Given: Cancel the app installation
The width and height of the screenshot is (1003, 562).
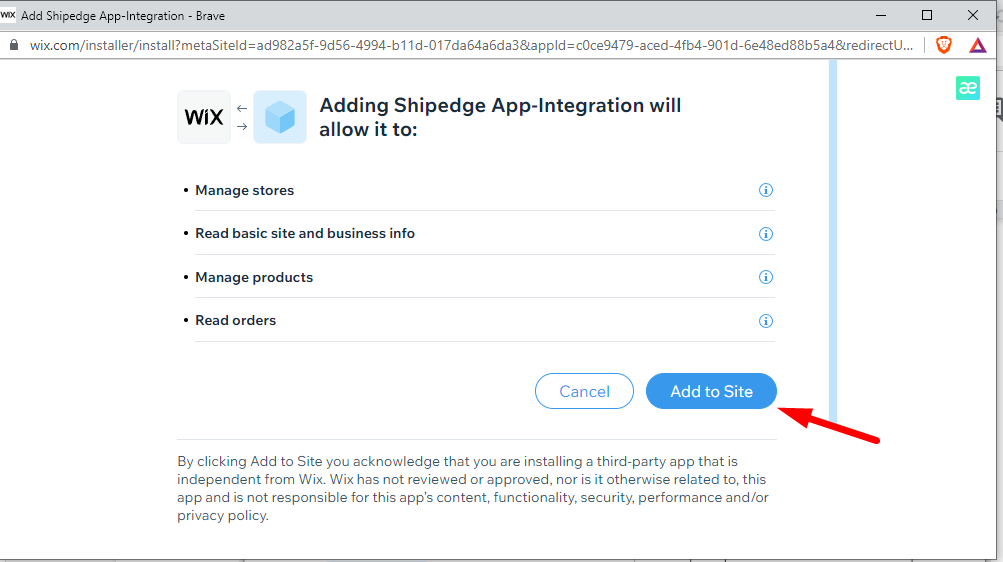Looking at the screenshot, I should tap(584, 391).
